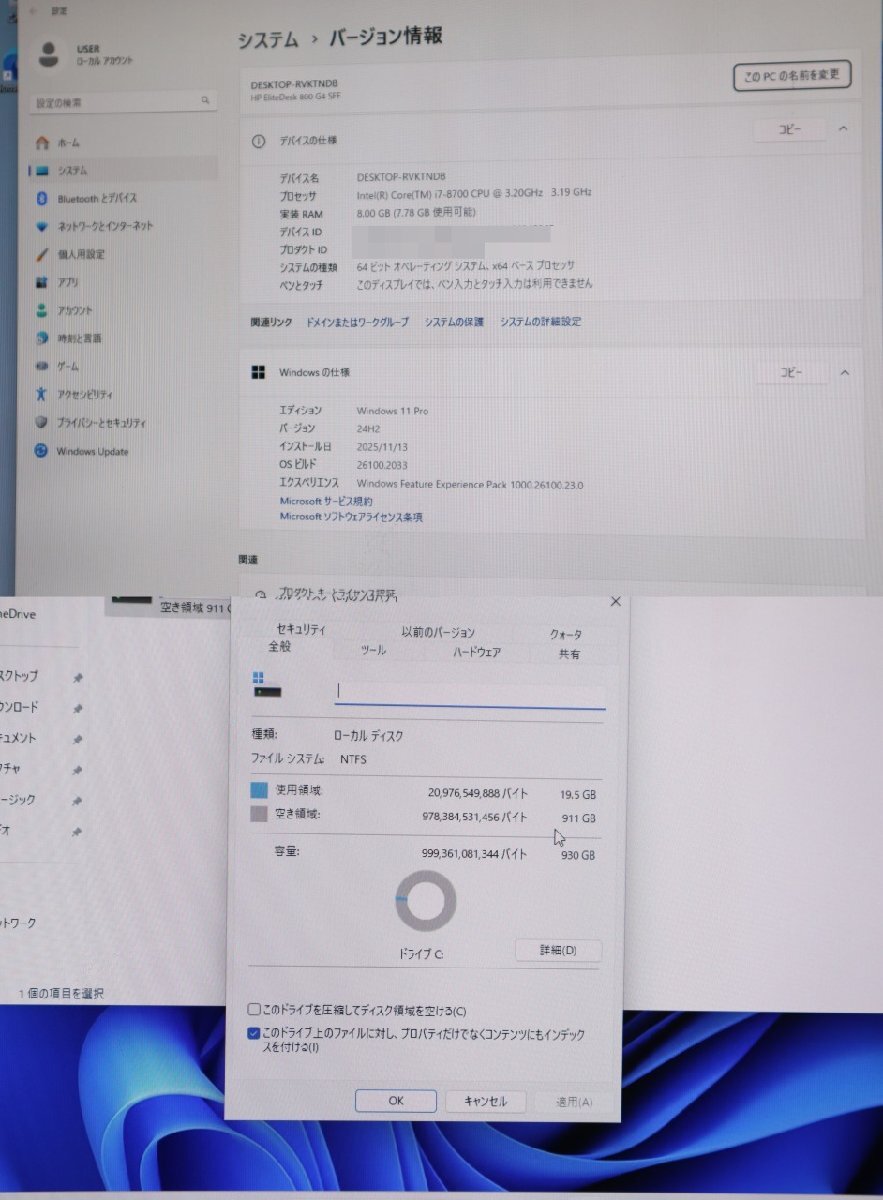This screenshot has height=1200, width=883.
Task: Open ドメインまたはワークグループ link
Action: (357, 322)
